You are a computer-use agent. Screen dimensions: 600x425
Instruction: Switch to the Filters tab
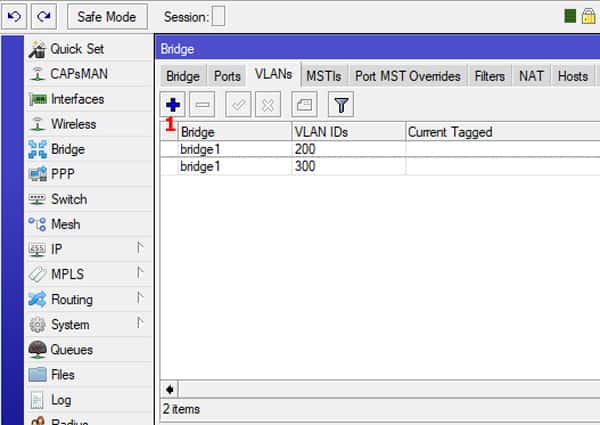(489, 76)
